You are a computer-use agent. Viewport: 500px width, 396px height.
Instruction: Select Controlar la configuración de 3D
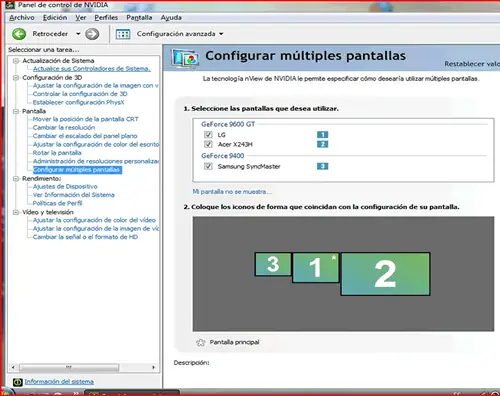tap(80, 94)
